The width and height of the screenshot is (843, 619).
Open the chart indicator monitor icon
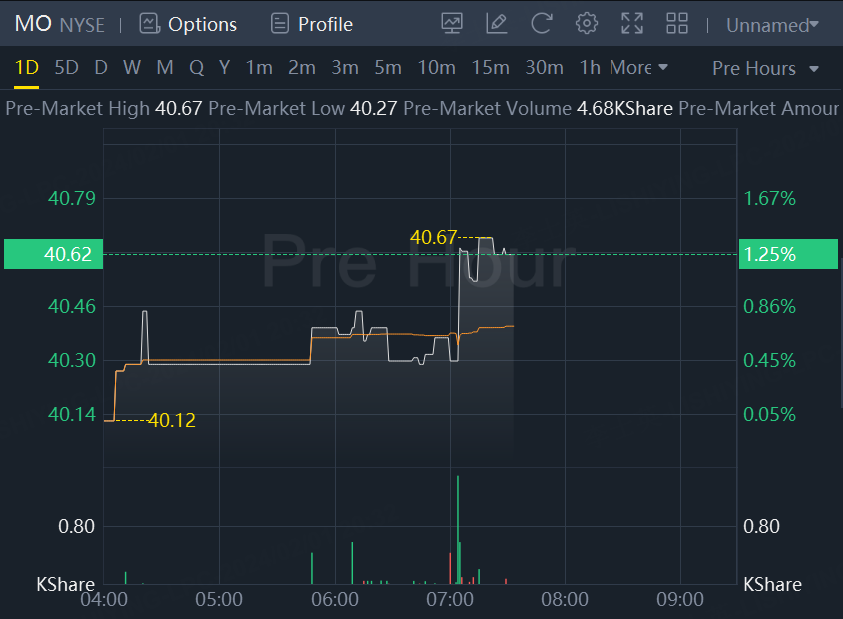point(452,24)
